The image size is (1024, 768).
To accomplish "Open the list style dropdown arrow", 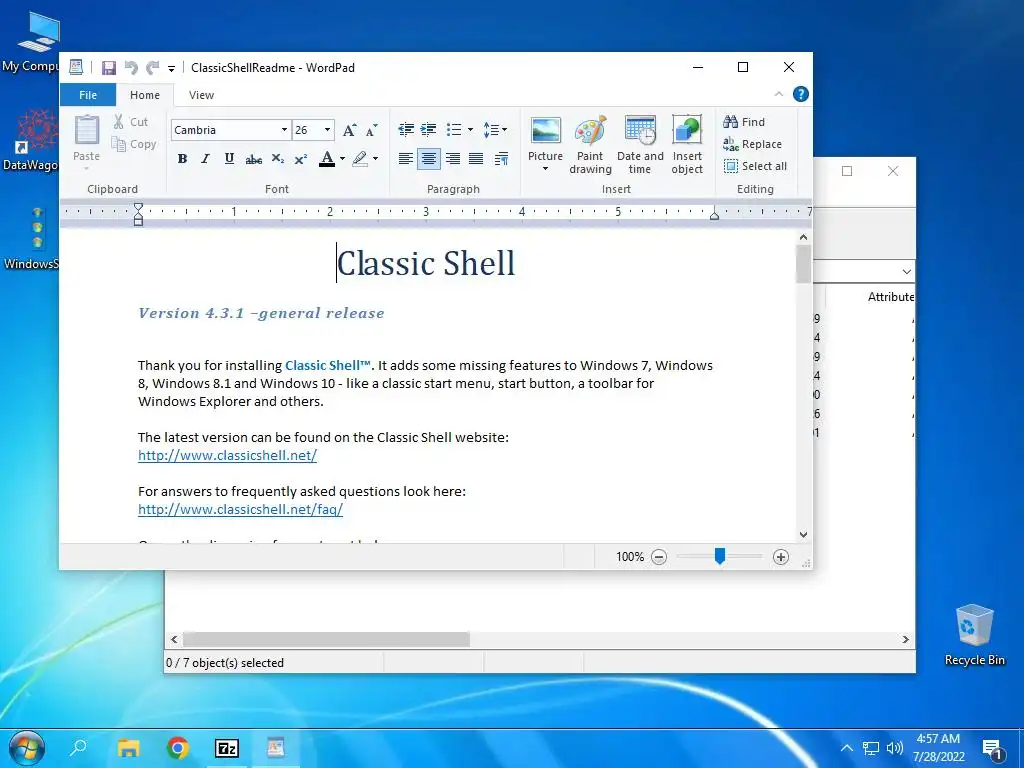I will [470, 129].
